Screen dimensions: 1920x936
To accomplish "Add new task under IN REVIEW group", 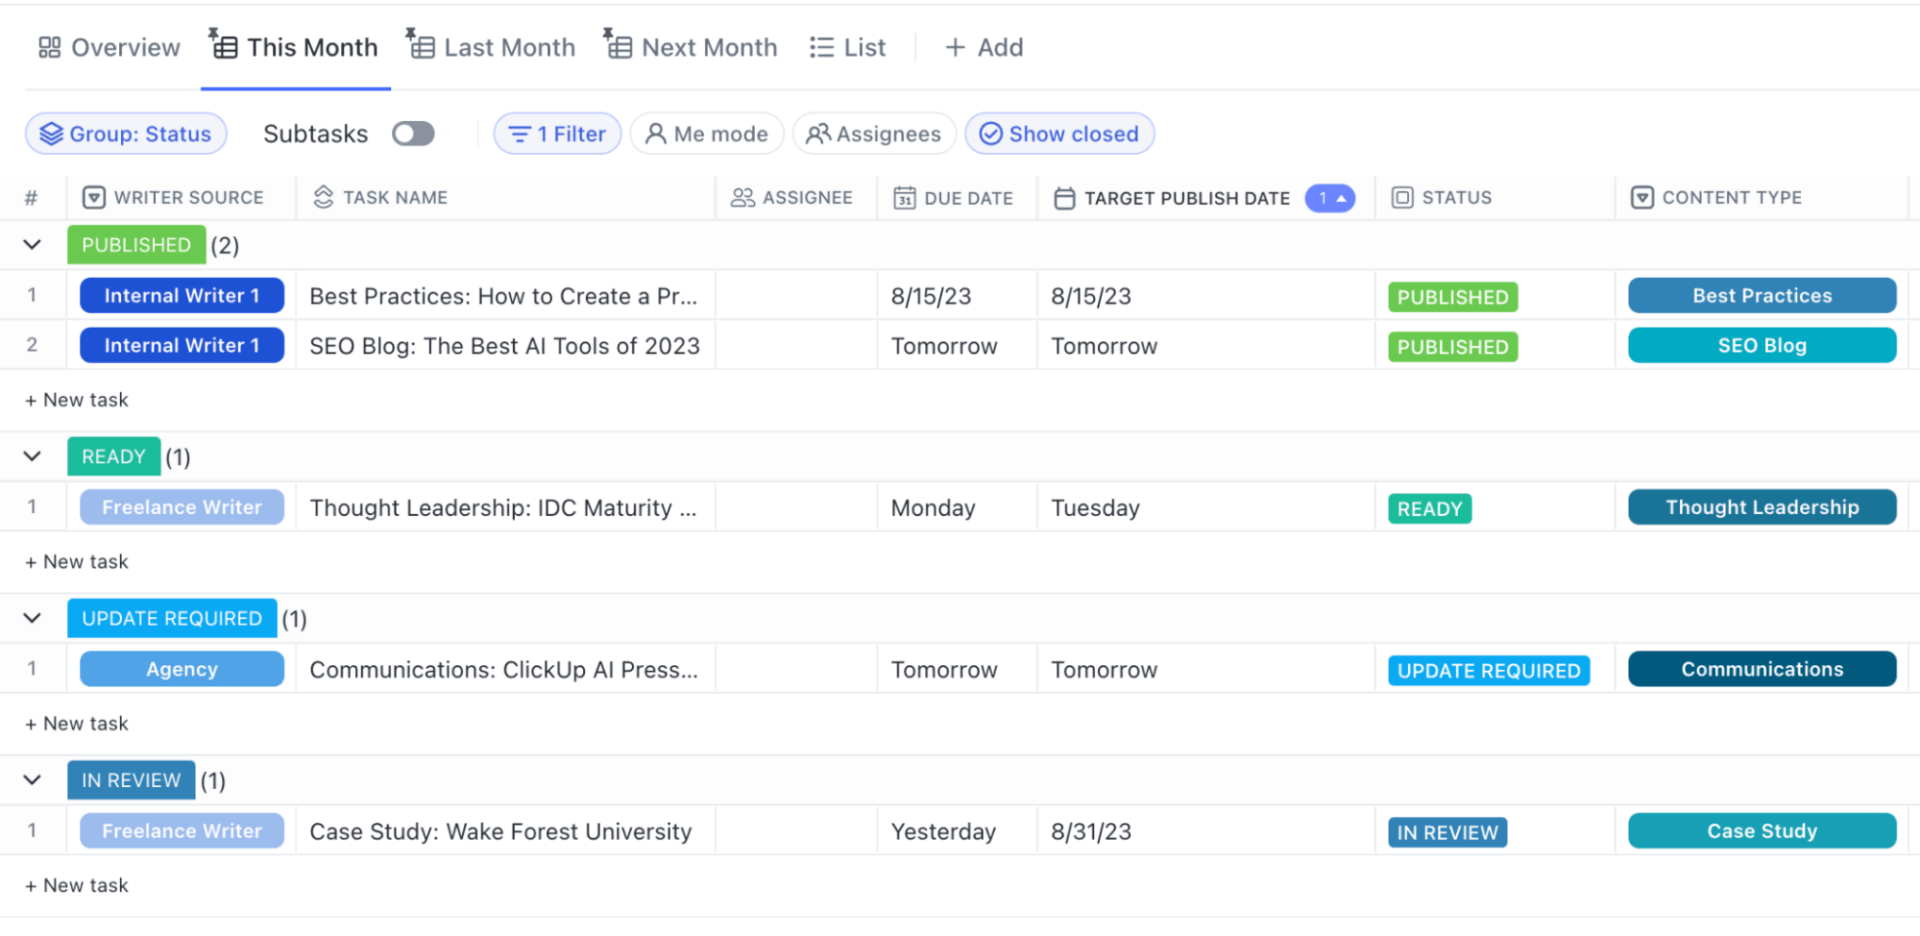I will [x=77, y=886].
